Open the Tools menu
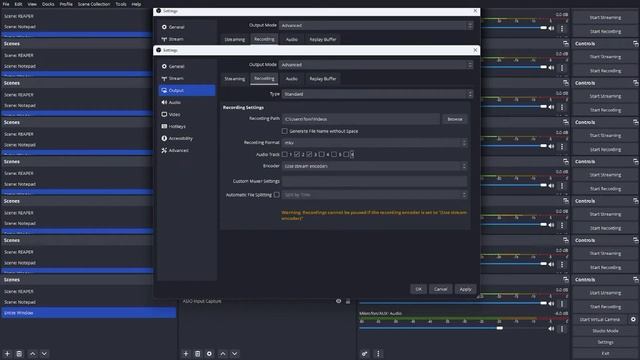This screenshot has width=640, height=360. pyautogui.click(x=121, y=4)
